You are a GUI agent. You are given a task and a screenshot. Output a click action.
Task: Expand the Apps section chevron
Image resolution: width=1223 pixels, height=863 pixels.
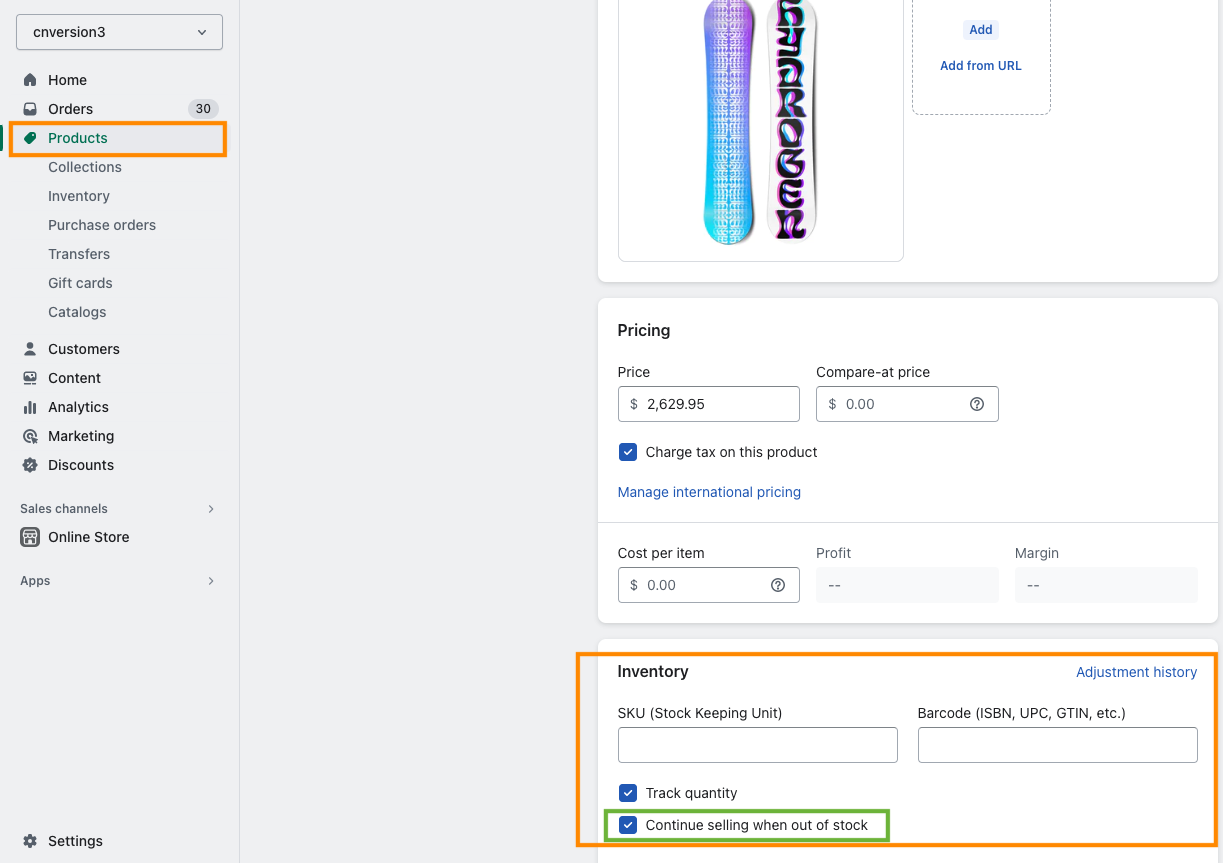click(211, 581)
